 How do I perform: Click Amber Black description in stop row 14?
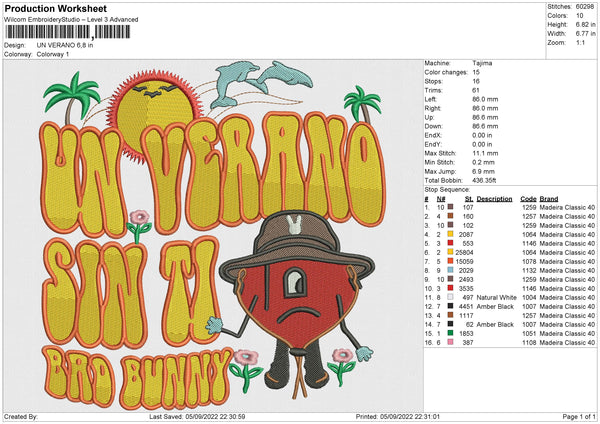(495, 325)
